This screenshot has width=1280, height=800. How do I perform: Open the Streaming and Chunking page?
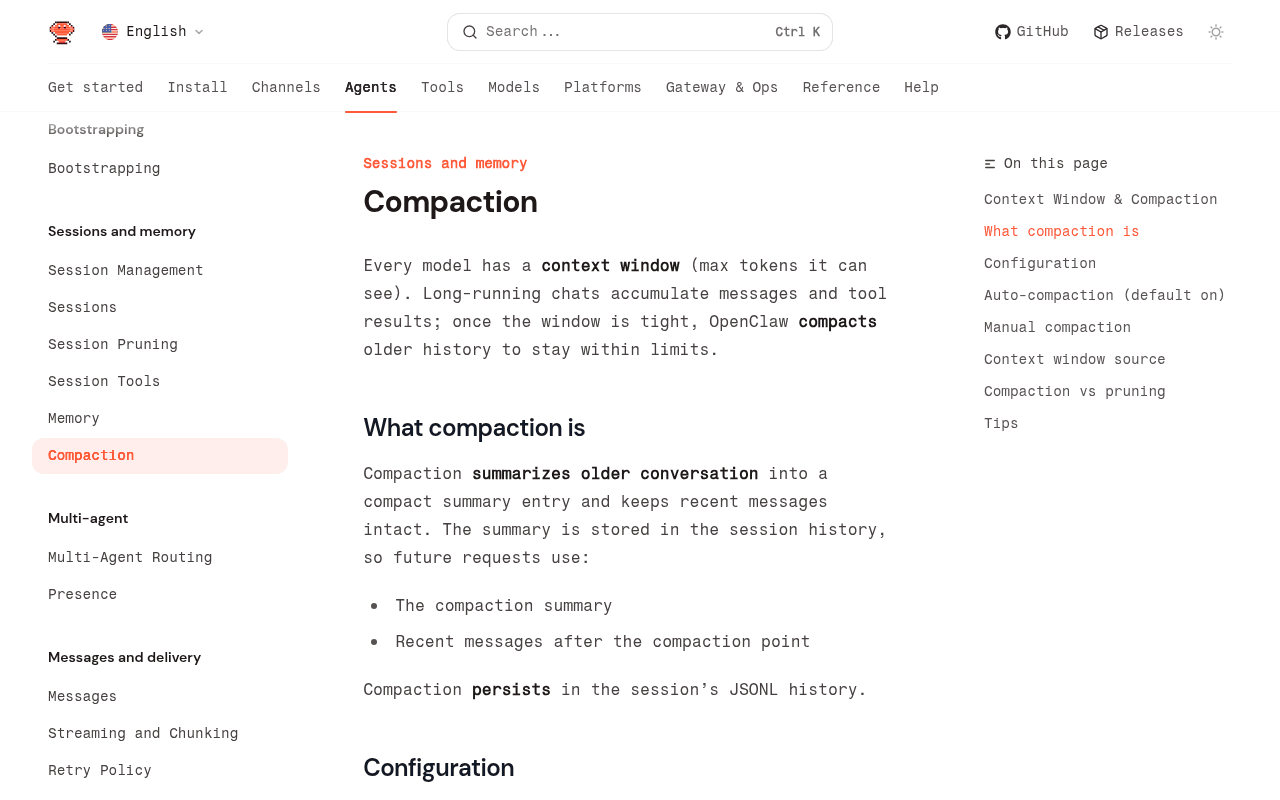click(143, 732)
